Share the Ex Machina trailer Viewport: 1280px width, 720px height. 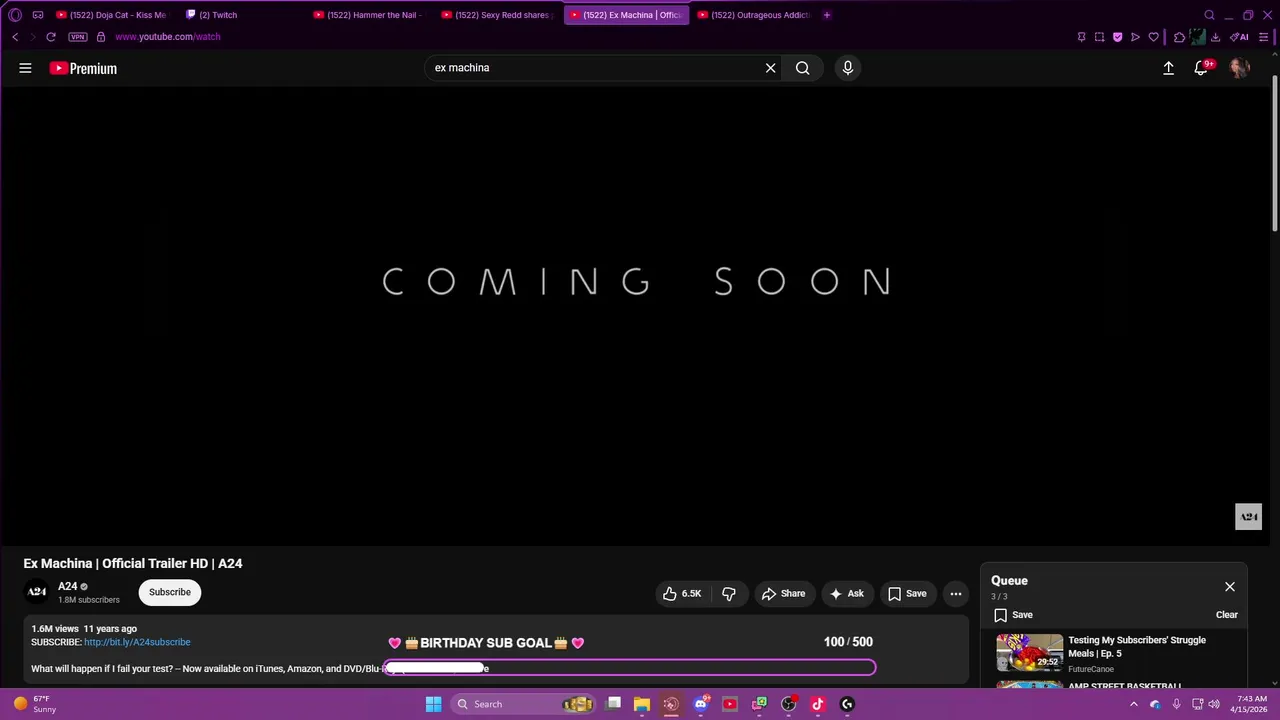tap(783, 593)
